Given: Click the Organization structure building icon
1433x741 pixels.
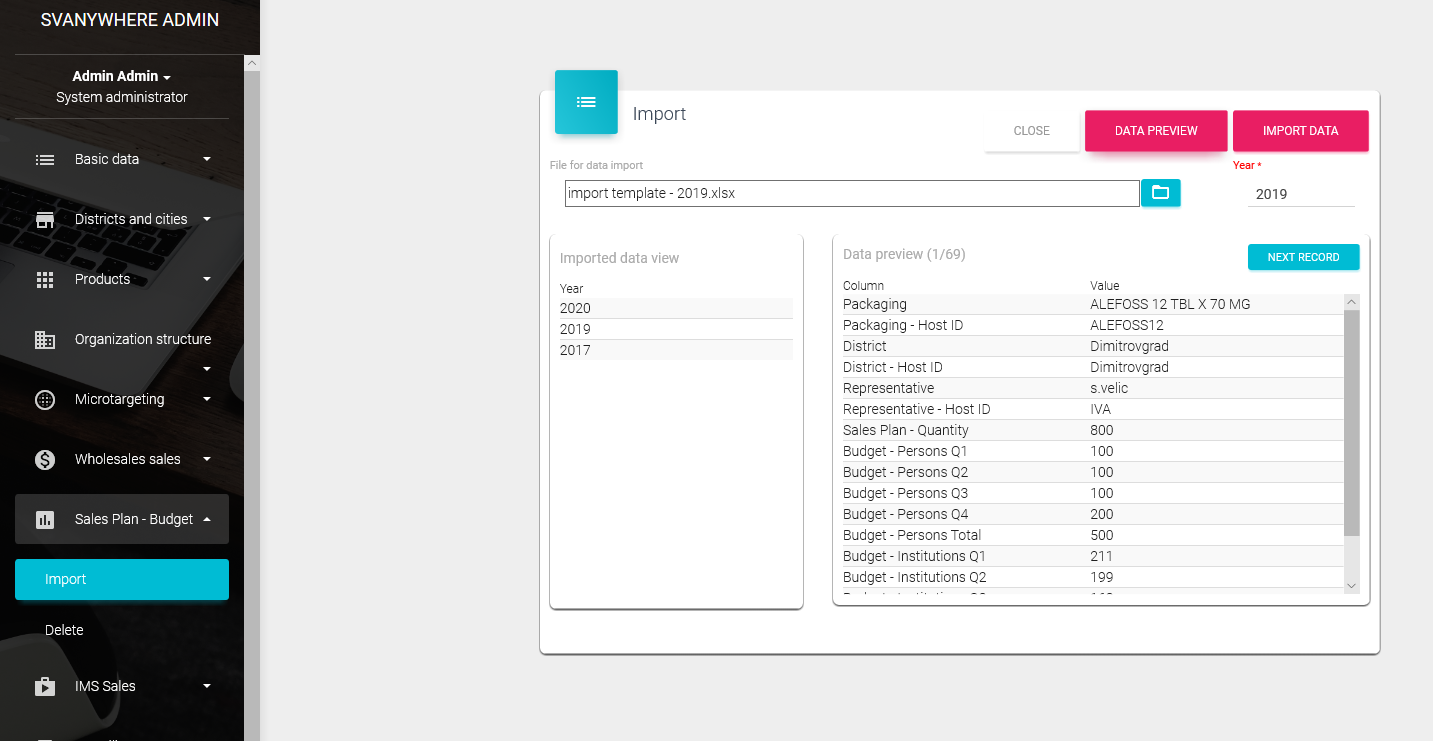Looking at the screenshot, I should [x=45, y=340].
